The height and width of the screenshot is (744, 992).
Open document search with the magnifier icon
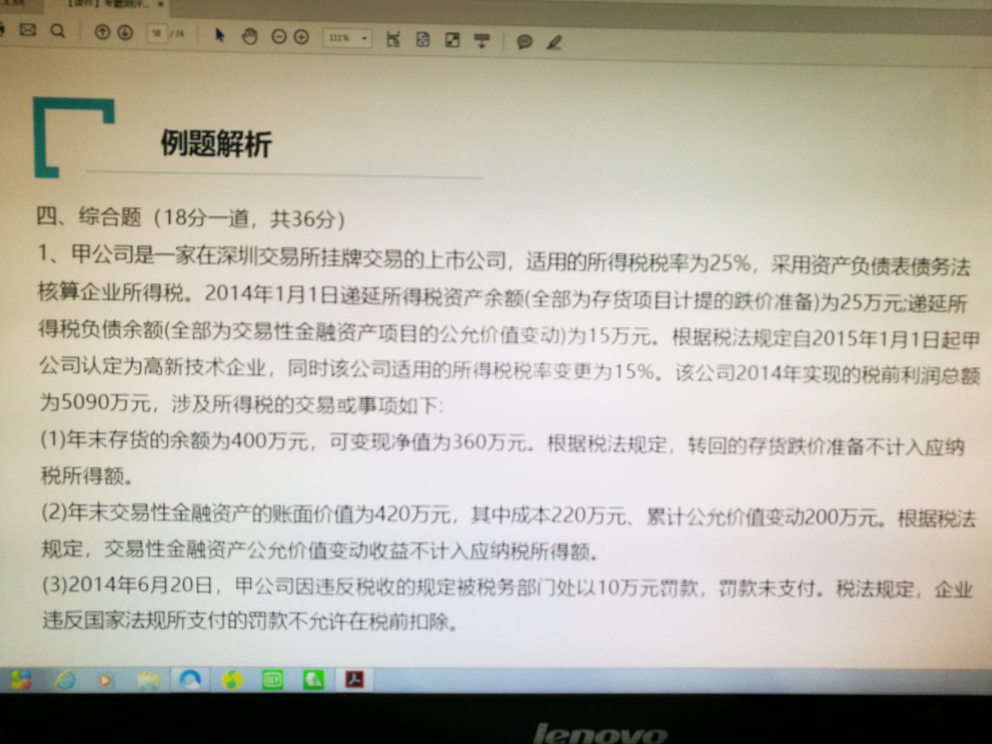pyautogui.click(x=58, y=32)
